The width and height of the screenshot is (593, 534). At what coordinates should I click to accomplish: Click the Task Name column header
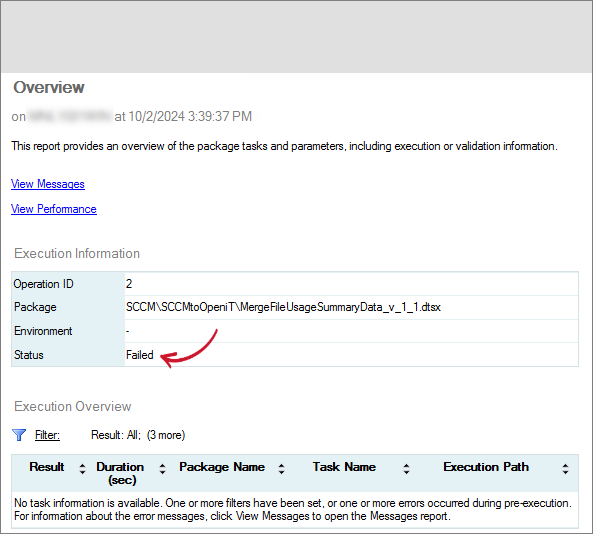click(344, 467)
